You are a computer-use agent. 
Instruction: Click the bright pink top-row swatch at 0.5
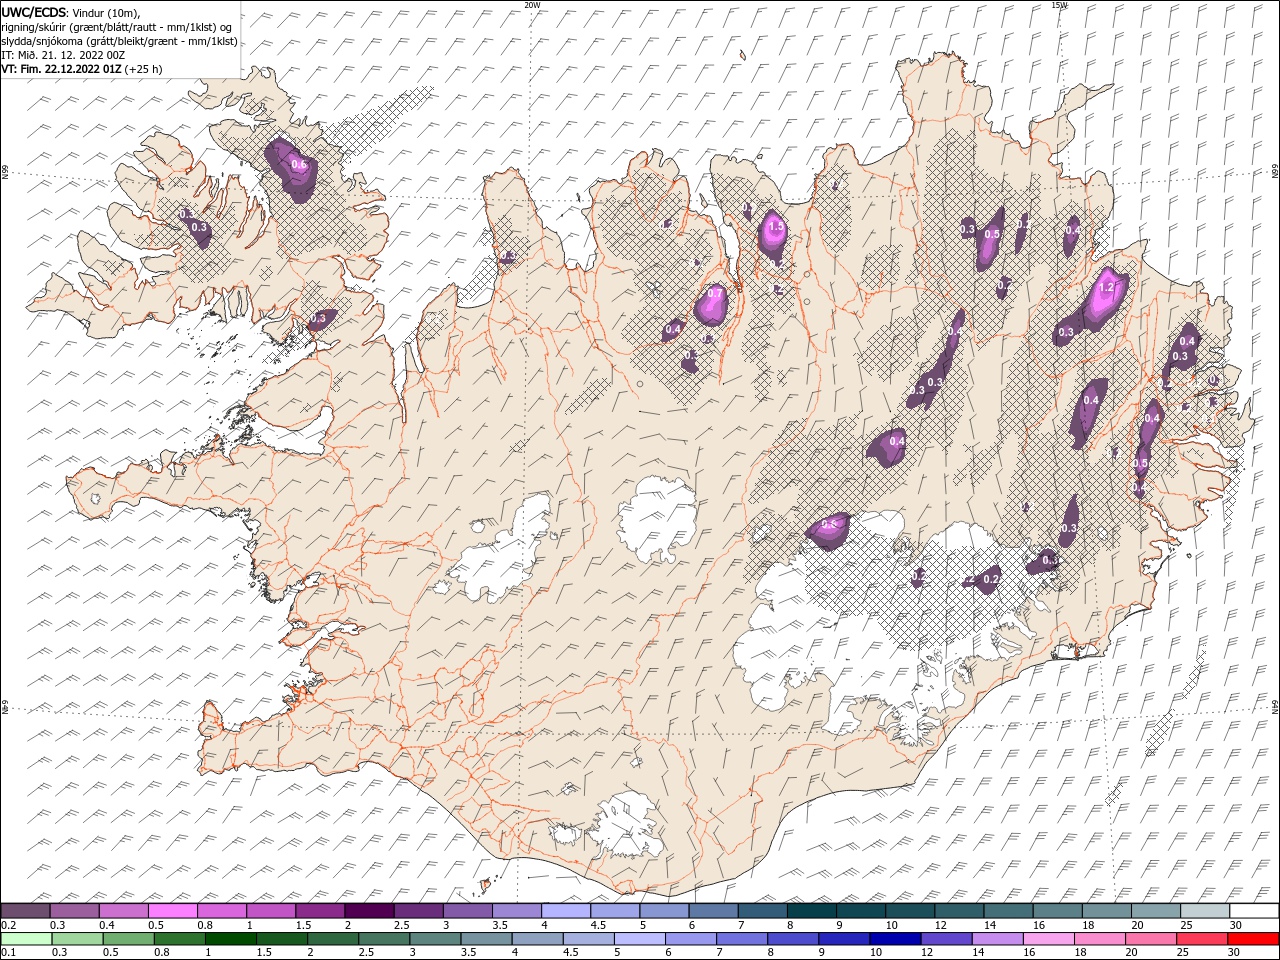pos(172,911)
